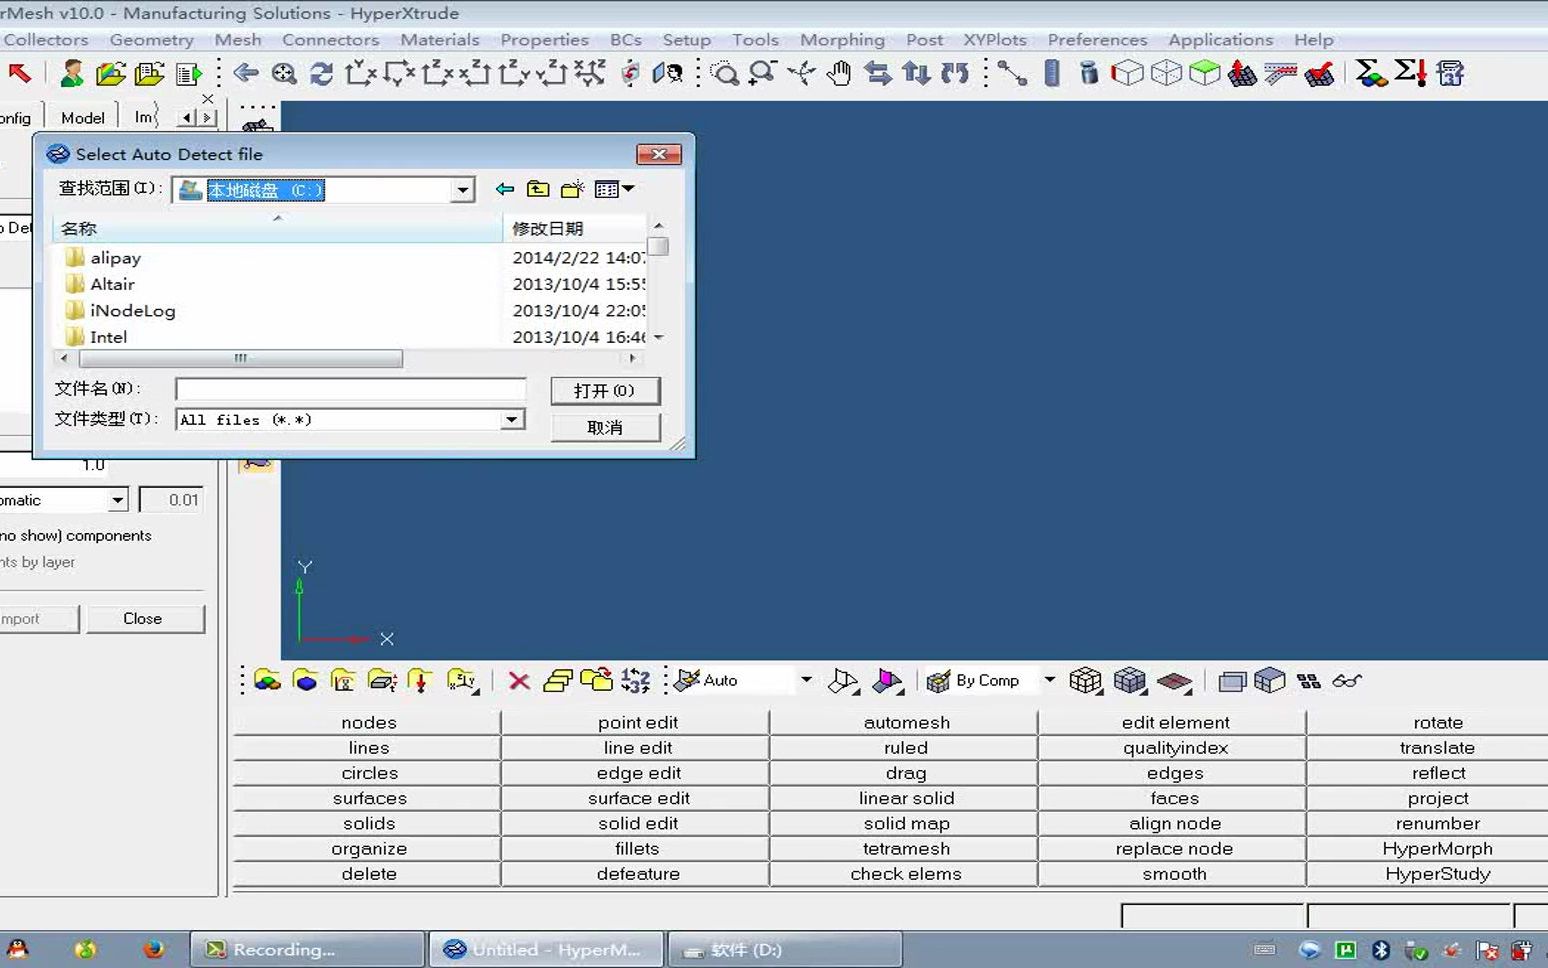Select the Altair folder
Viewport: 1548px width, 968px height.
[x=112, y=284]
